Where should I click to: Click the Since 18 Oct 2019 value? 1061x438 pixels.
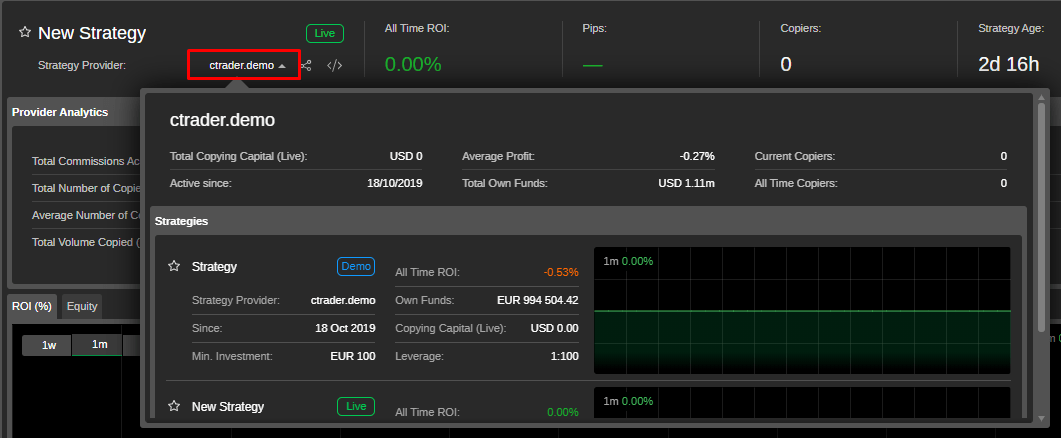click(345, 328)
